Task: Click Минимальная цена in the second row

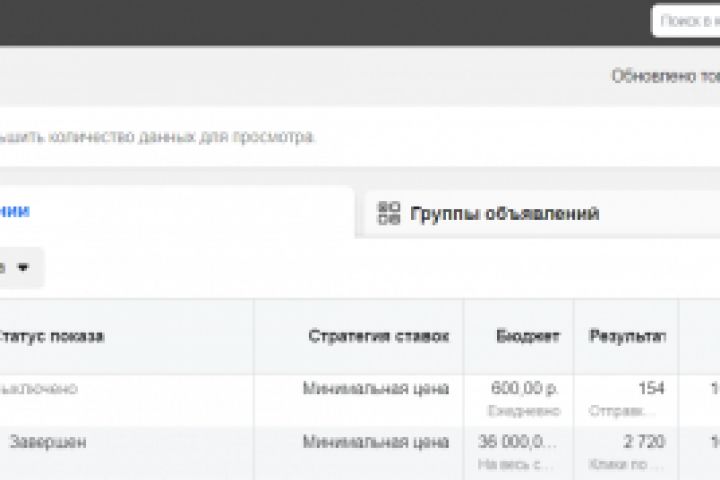Action: coord(376,442)
